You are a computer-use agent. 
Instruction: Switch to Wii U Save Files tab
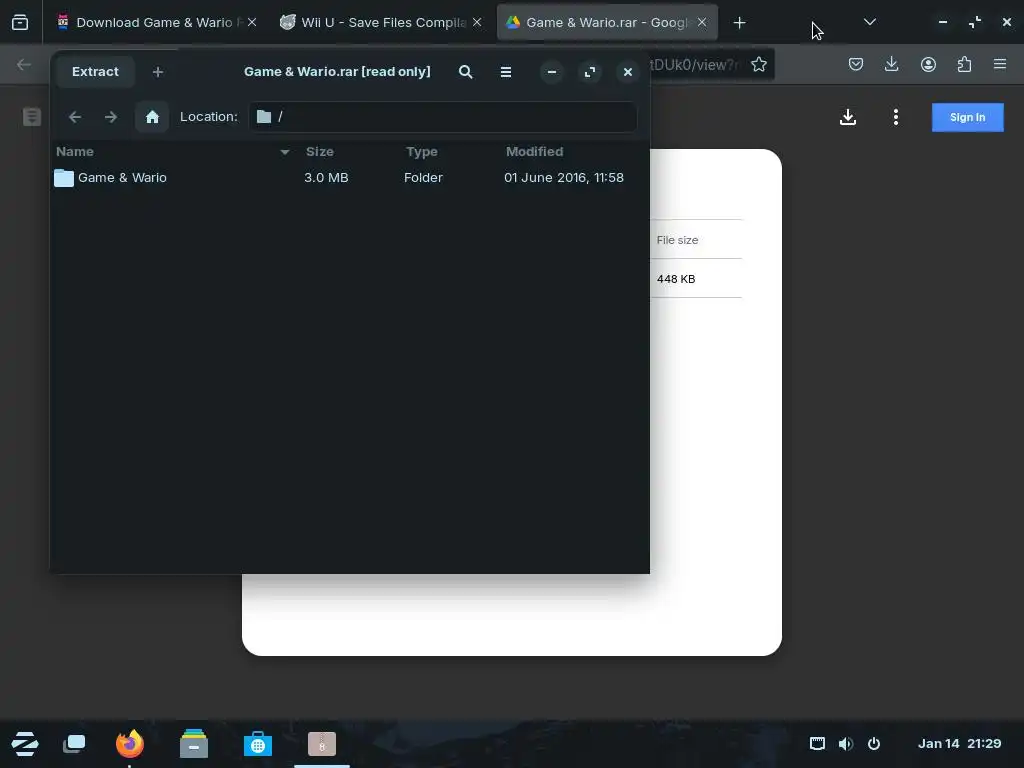382,22
